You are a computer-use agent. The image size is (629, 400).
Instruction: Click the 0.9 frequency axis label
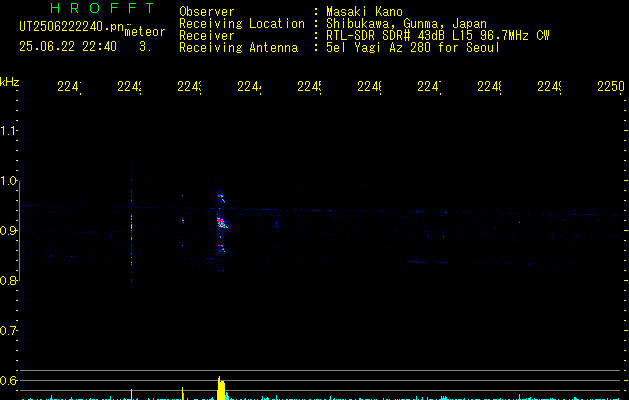(x=8, y=231)
